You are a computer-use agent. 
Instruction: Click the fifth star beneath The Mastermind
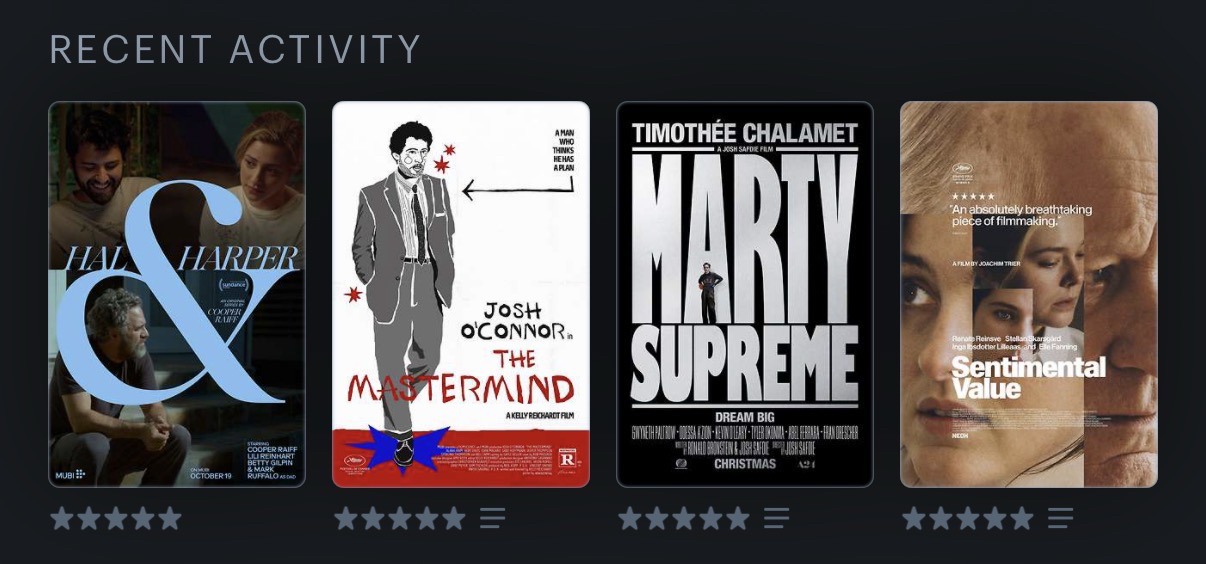(x=454, y=518)
